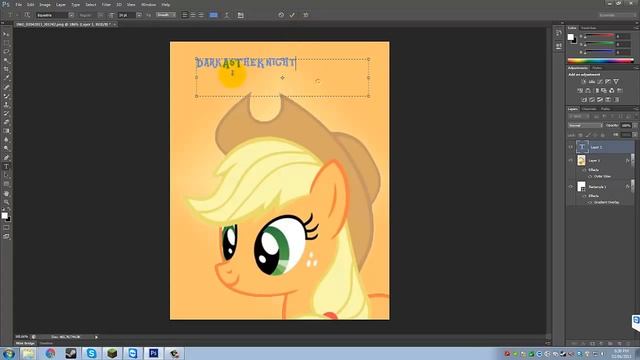Select the Hand tool
Image resolution: width=640 pixels, height=360 pixels.
(6, 193)
